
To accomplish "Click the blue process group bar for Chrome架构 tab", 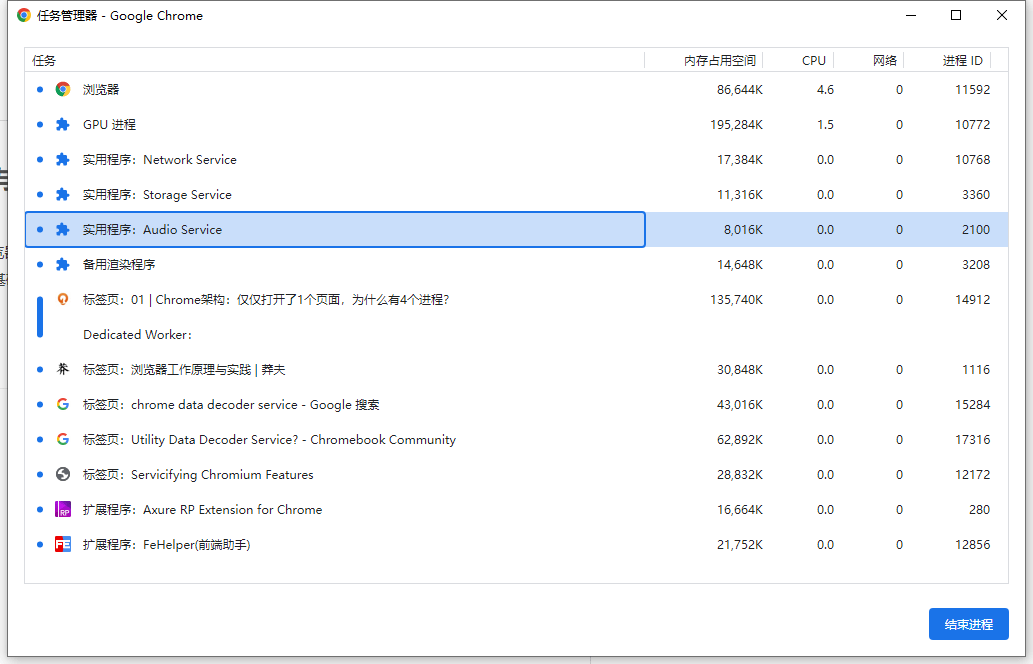I will click(40, 317).
